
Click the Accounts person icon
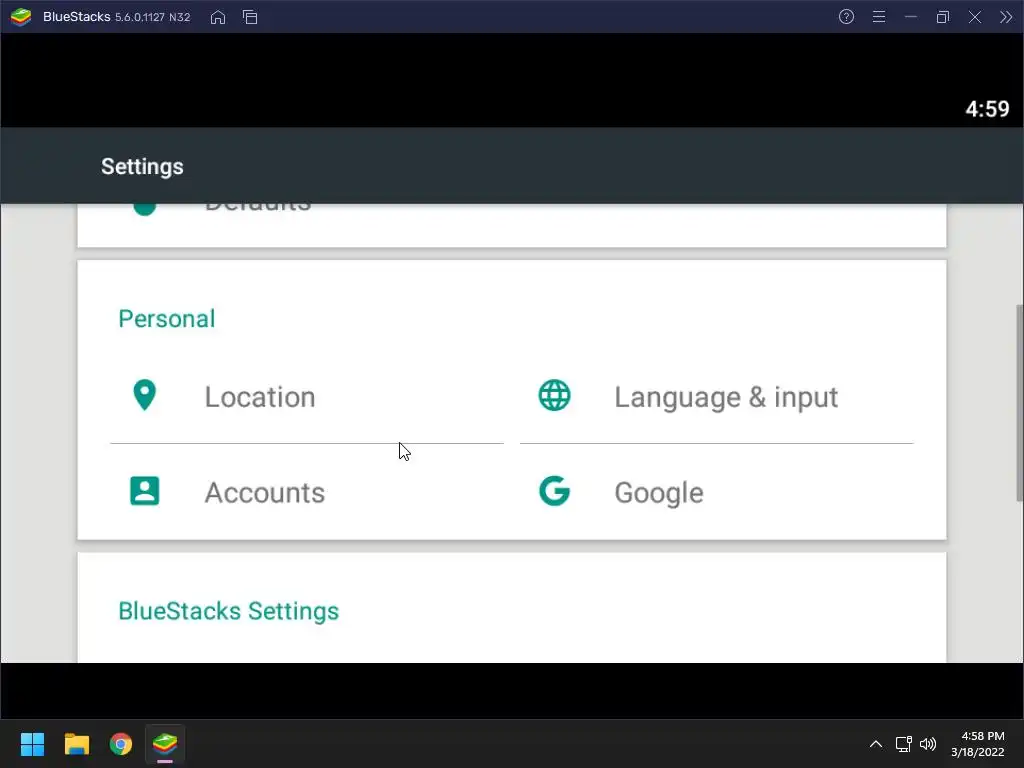coord(144,491)
